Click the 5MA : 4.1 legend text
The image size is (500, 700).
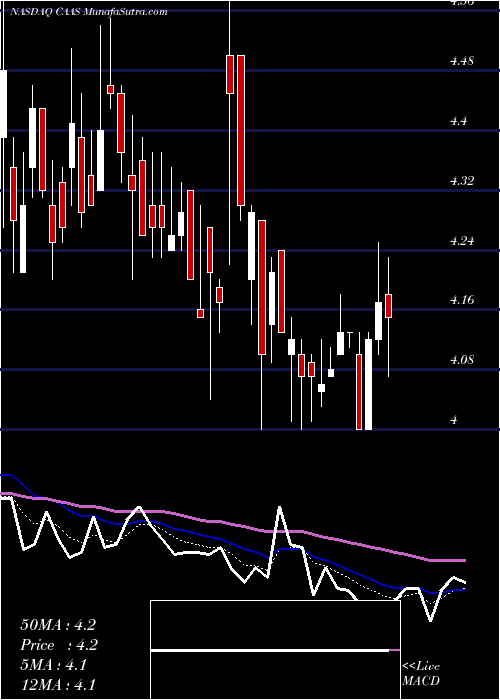[54, 665]
